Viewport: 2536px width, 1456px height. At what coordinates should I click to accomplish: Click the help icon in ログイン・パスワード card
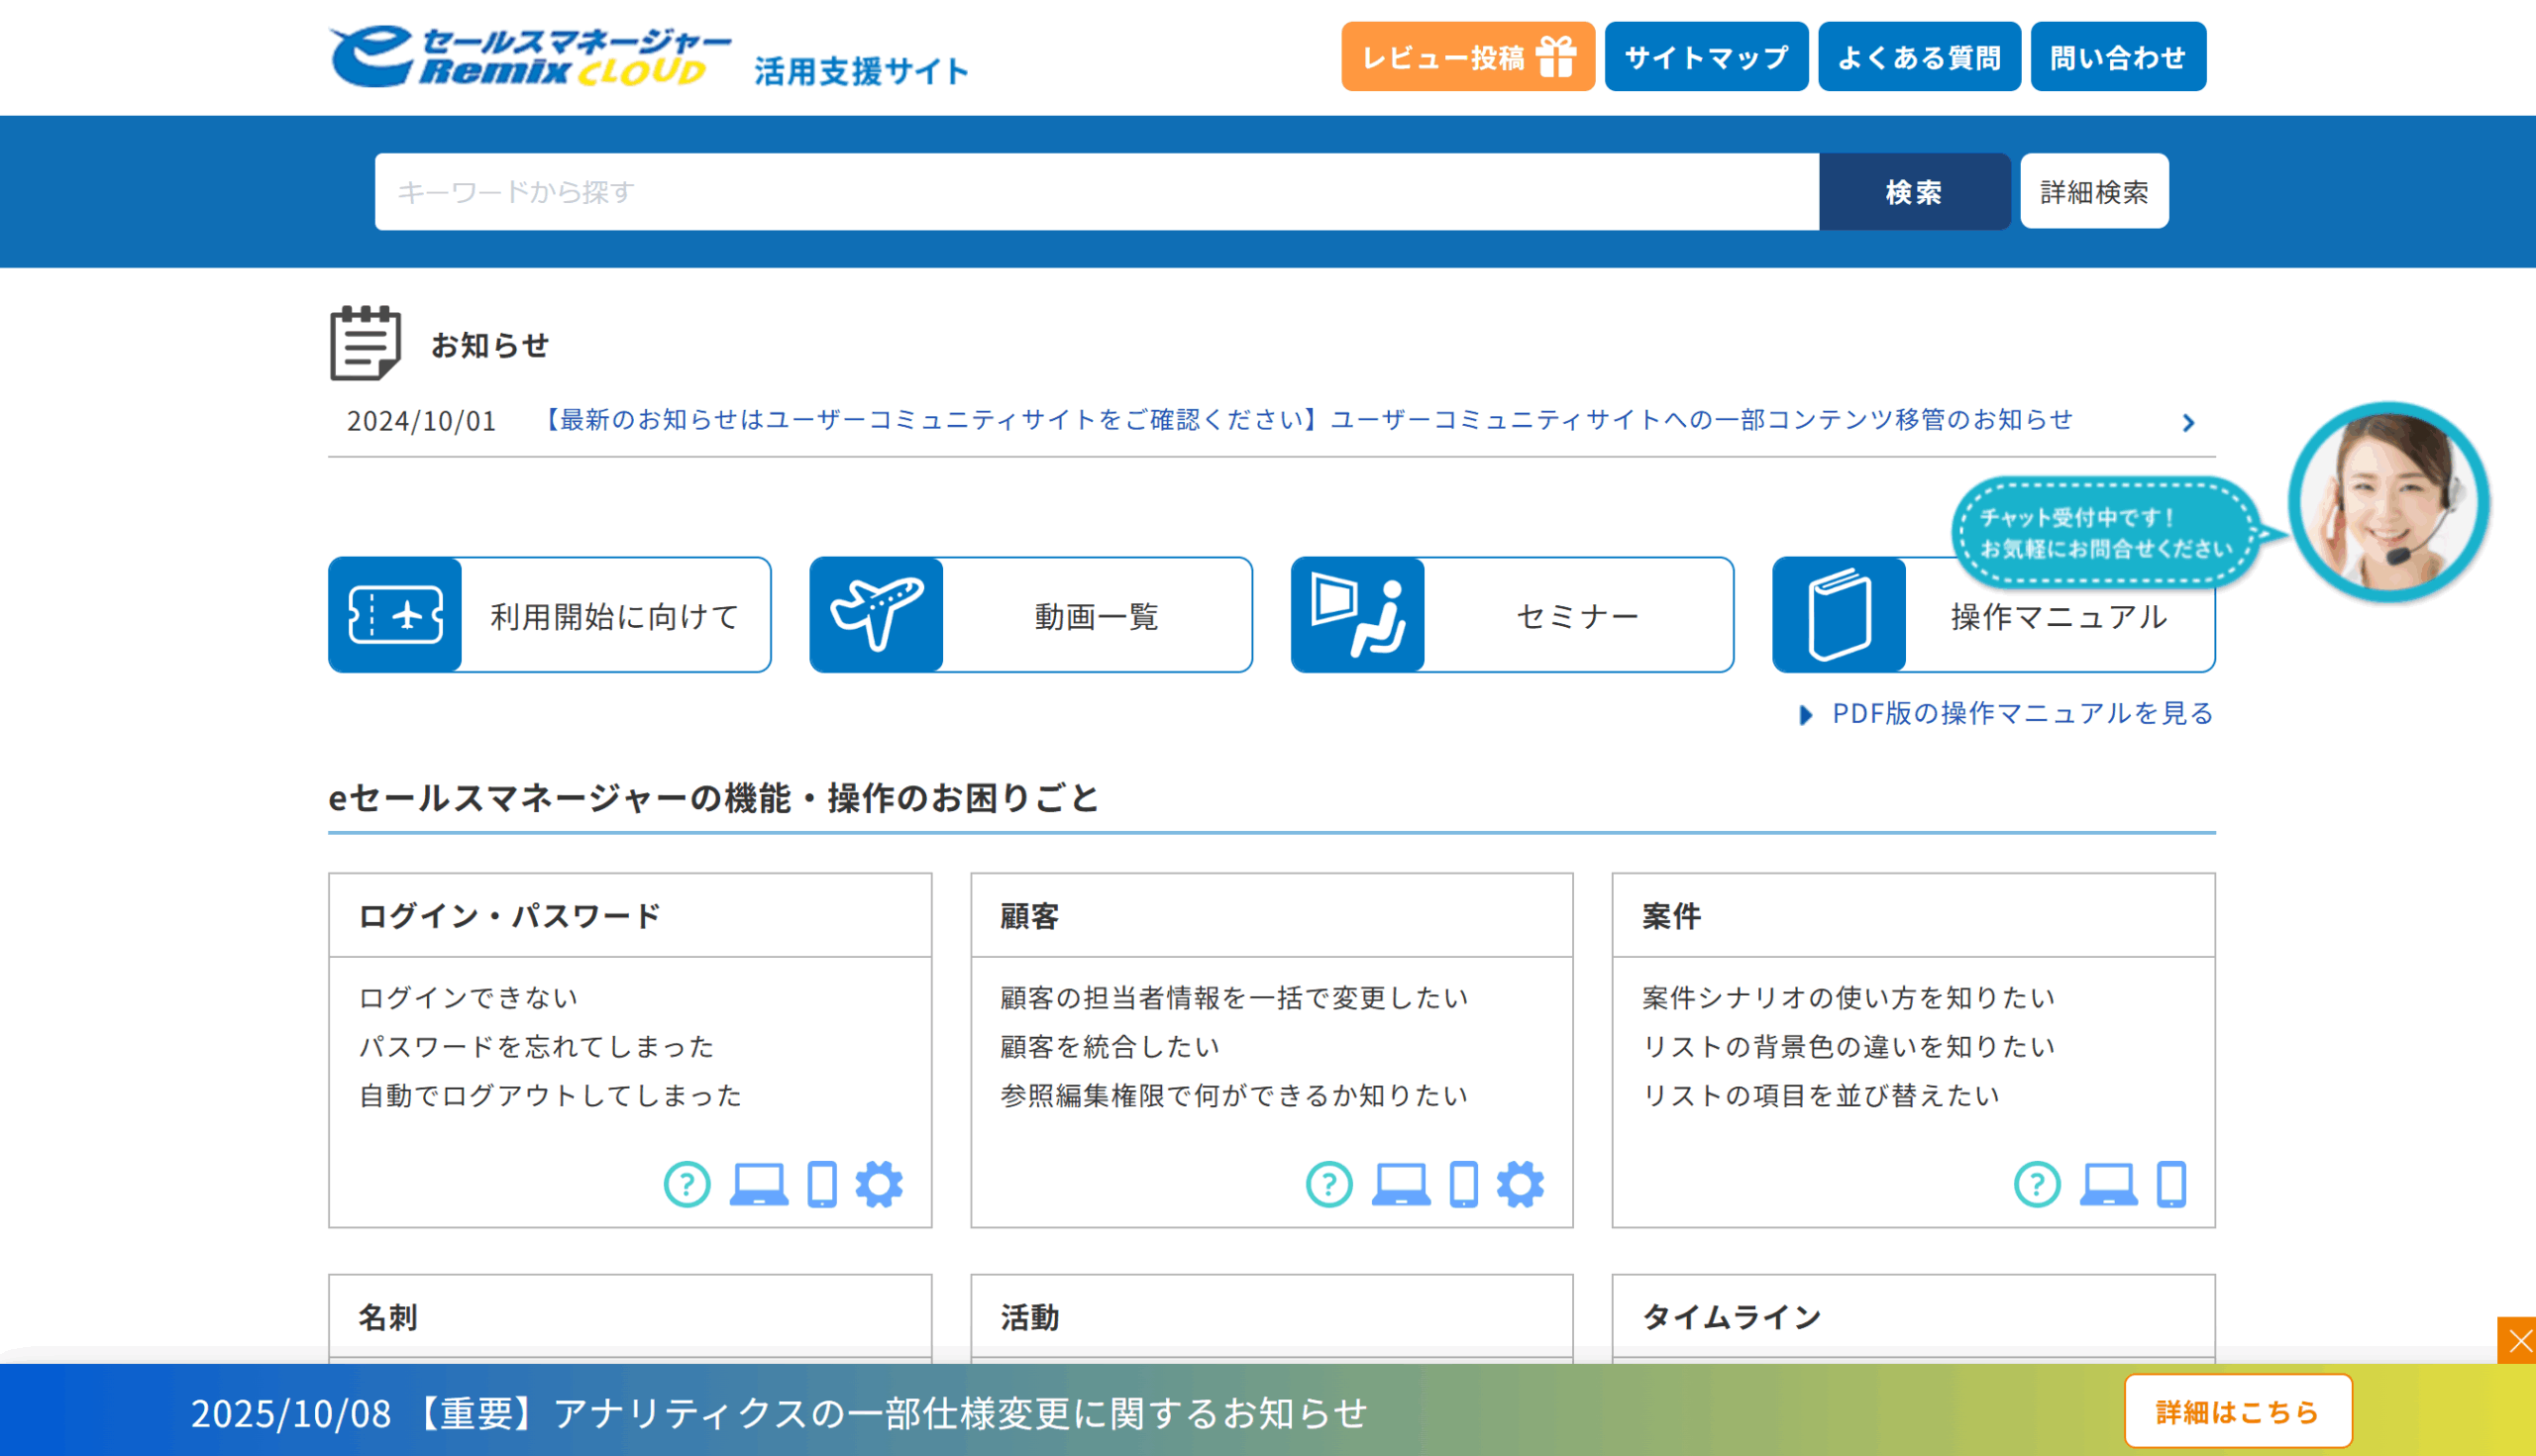tap(687, 1184)
